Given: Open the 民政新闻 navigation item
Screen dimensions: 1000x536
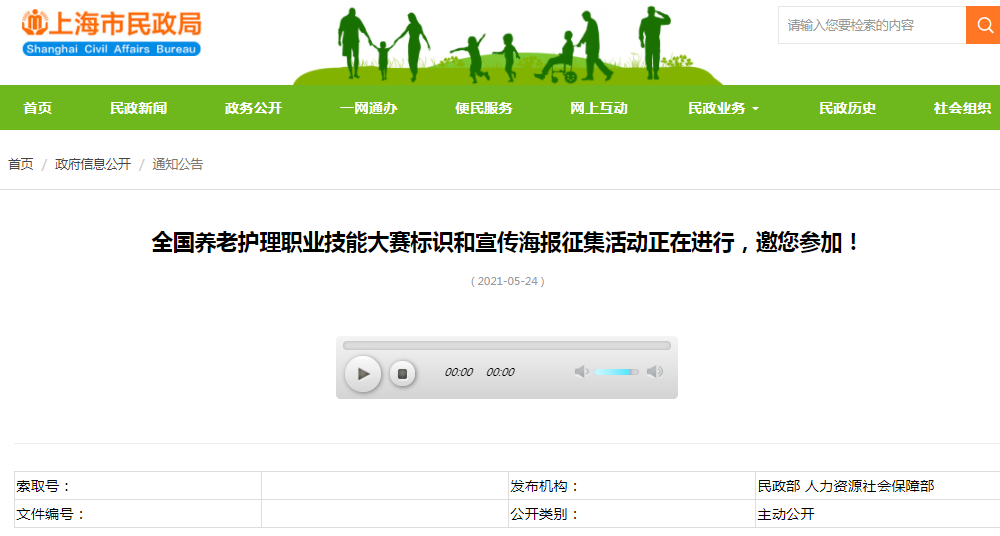Looking at the screenshot, I should pyautogui.click(x=138, y=108).
